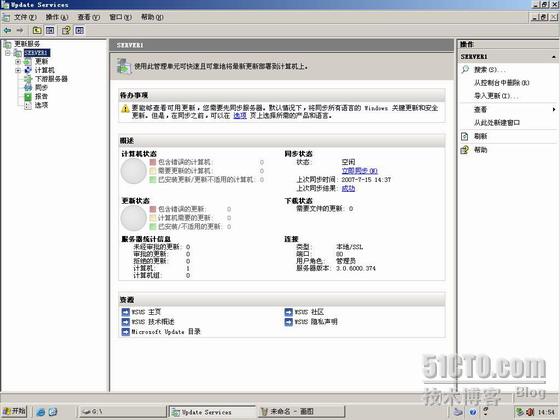Image resolution: width=560 pixels, height=420 pixels.
Task: Click the update status pie chart
Action: pyautogui.click(x=134, y=218)
